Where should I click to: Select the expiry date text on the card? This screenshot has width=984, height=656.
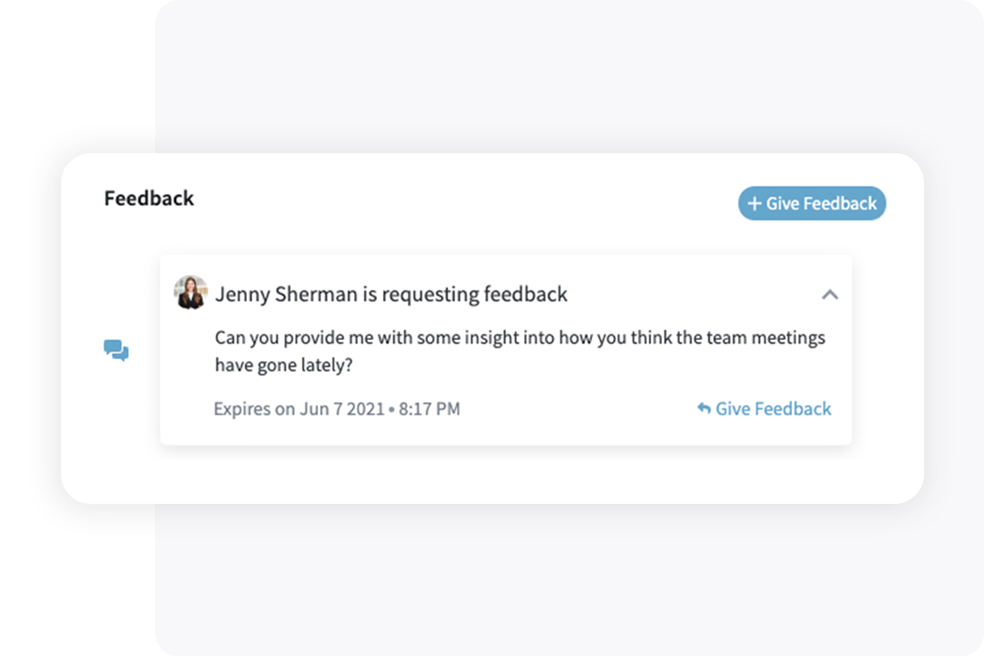coord(335,408)
